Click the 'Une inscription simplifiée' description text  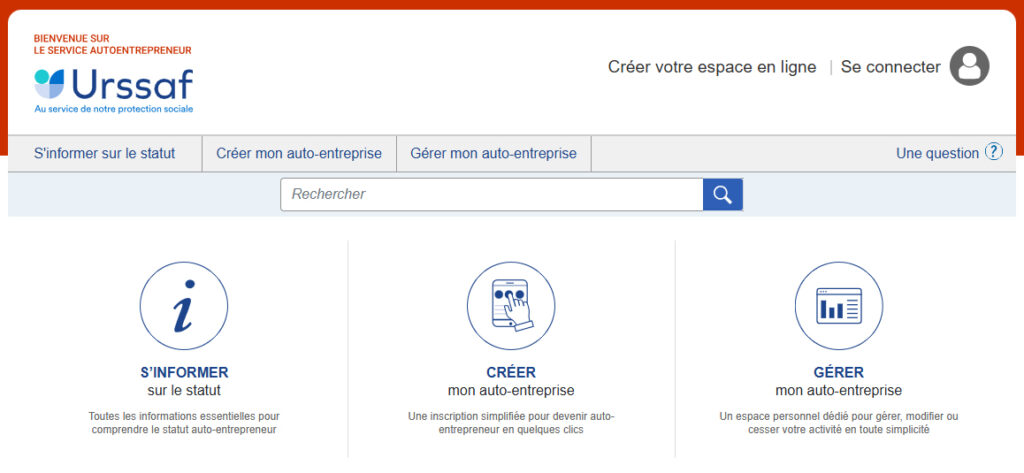pyautogui.click(x=510, y=422)
